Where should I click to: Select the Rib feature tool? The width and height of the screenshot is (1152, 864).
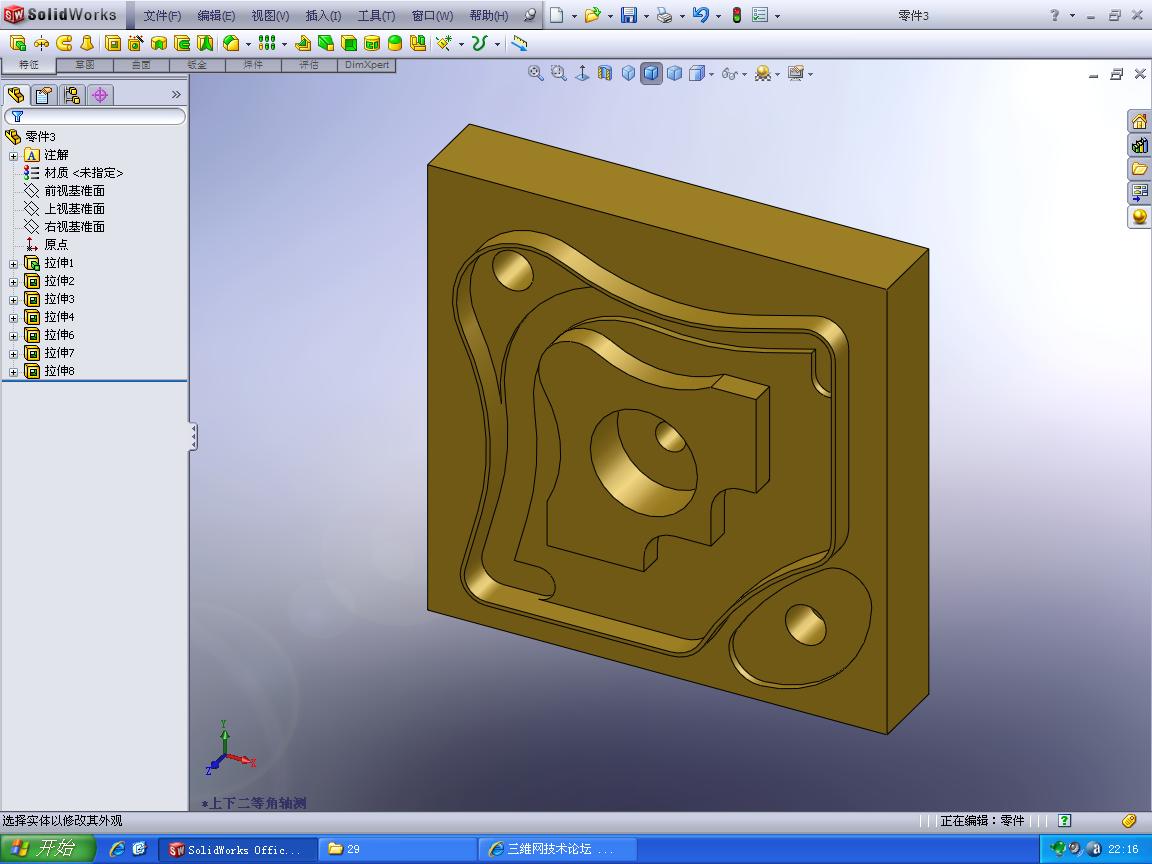(303, 43)
